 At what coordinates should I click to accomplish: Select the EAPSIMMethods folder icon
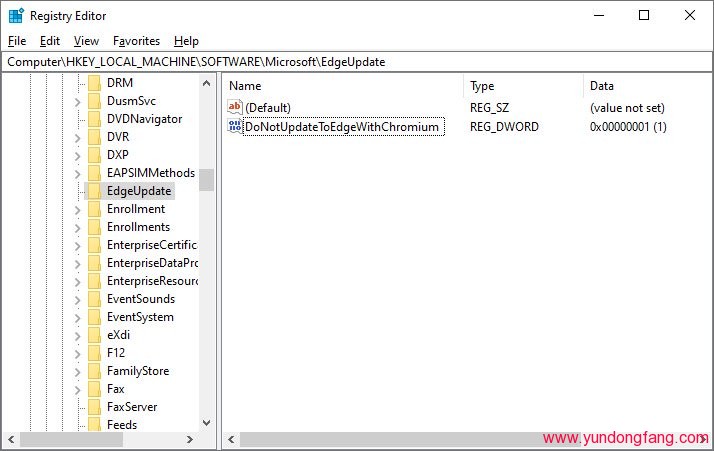tap(94, 173)
